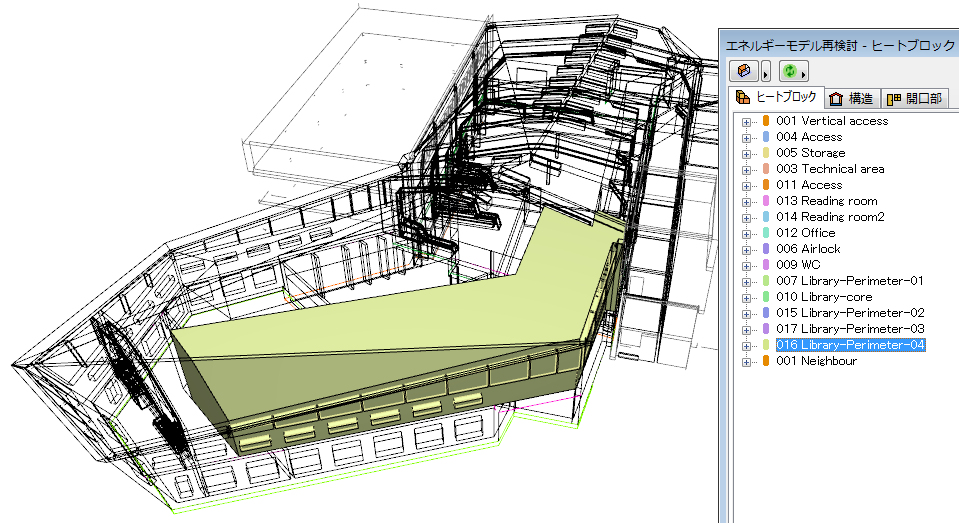Expand the 017 Library-Perimeter-03 node
Image resolution: width=959 pixels, height=523 pixels.
click(746, 330)
